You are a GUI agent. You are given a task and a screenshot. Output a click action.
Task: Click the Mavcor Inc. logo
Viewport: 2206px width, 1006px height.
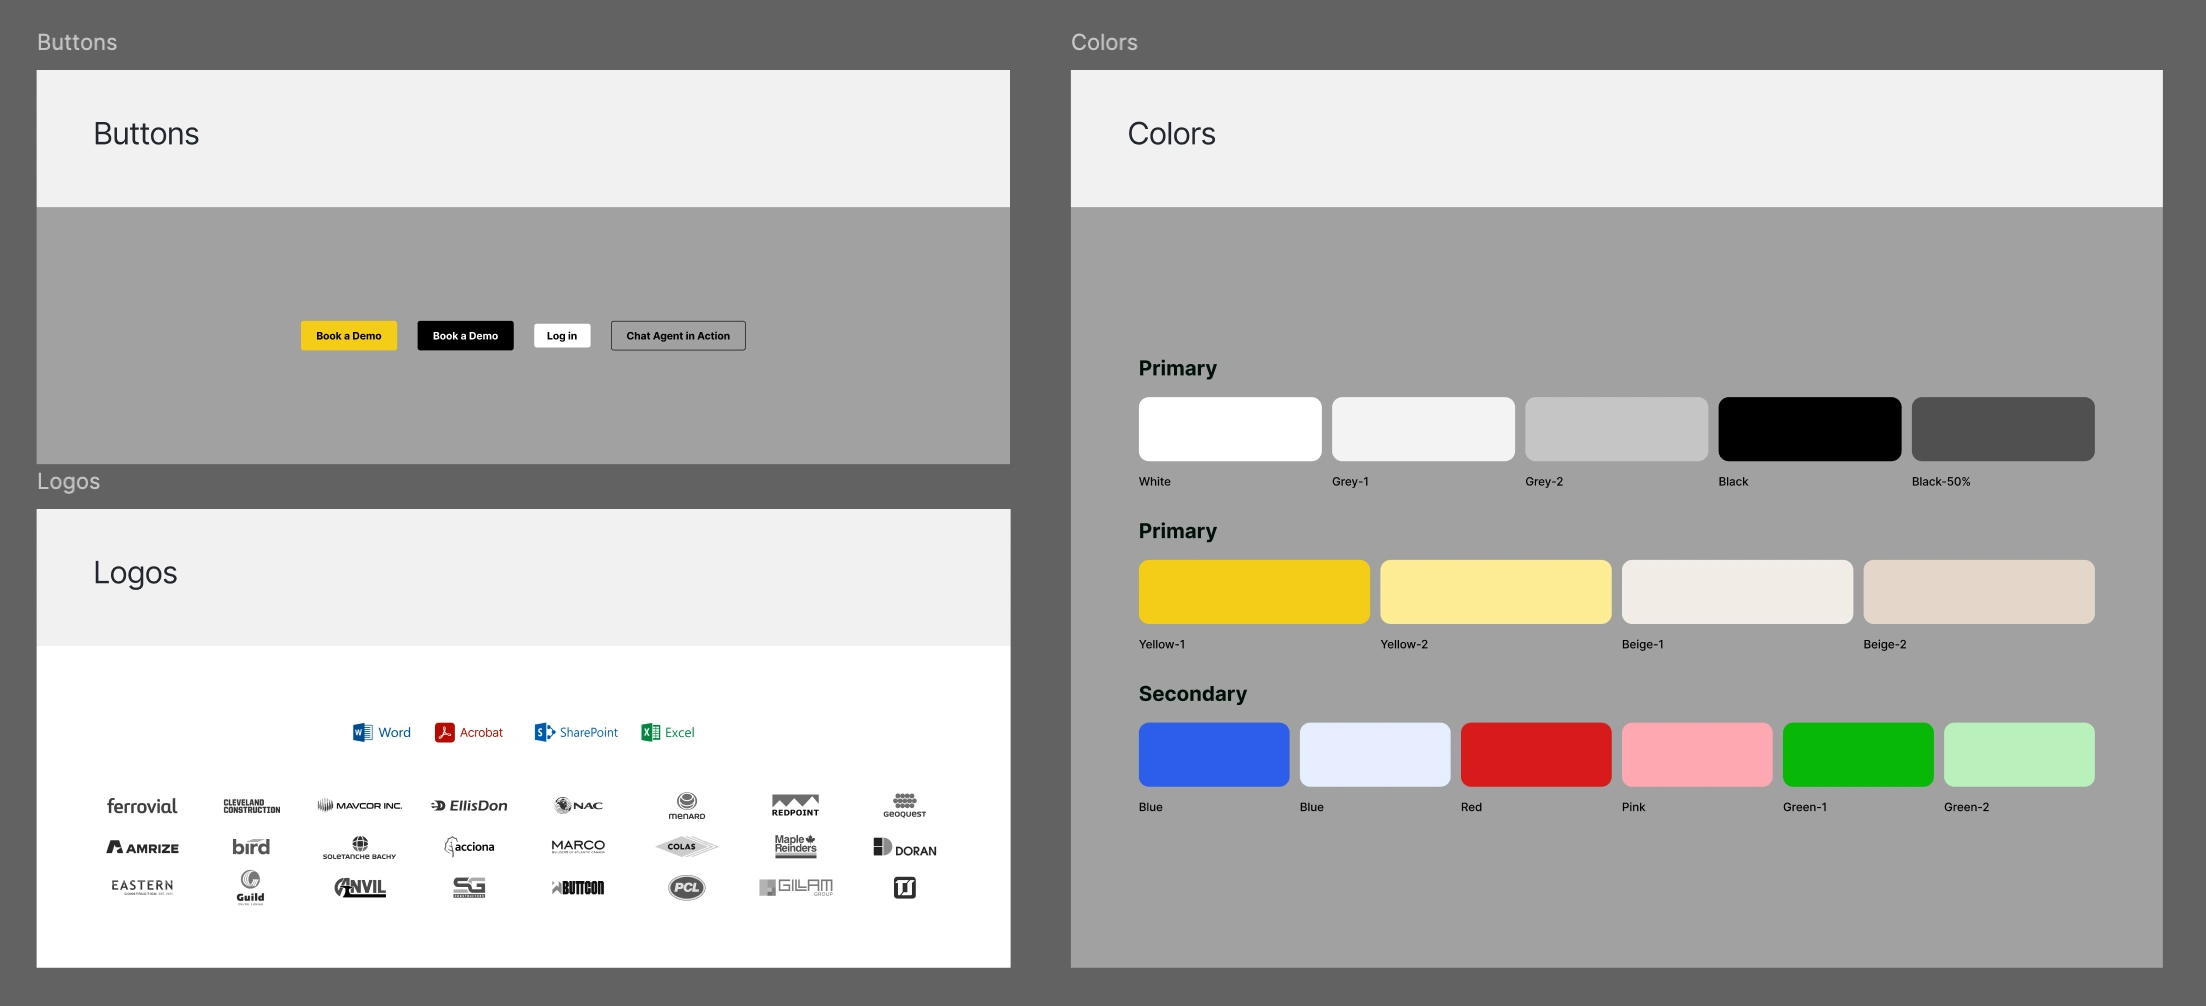(x=360, y=806)
